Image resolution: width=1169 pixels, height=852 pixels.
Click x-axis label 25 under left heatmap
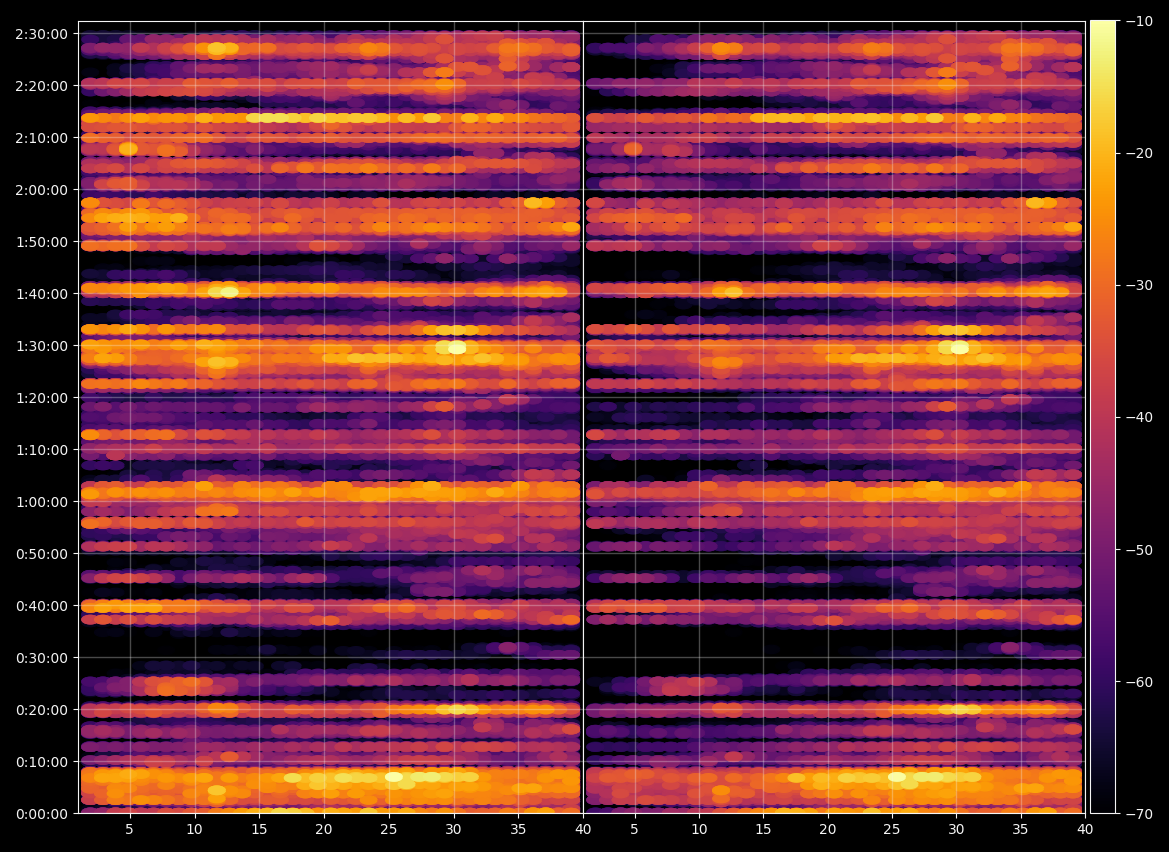[388, 829]
